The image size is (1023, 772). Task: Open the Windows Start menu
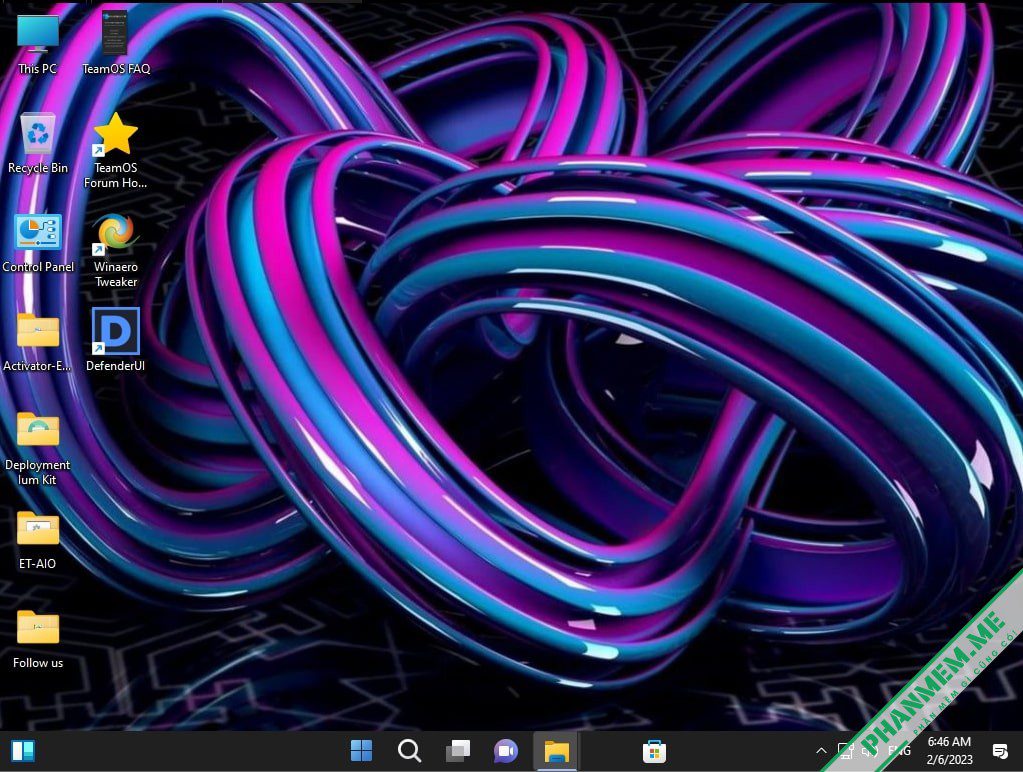pos(361,751)
